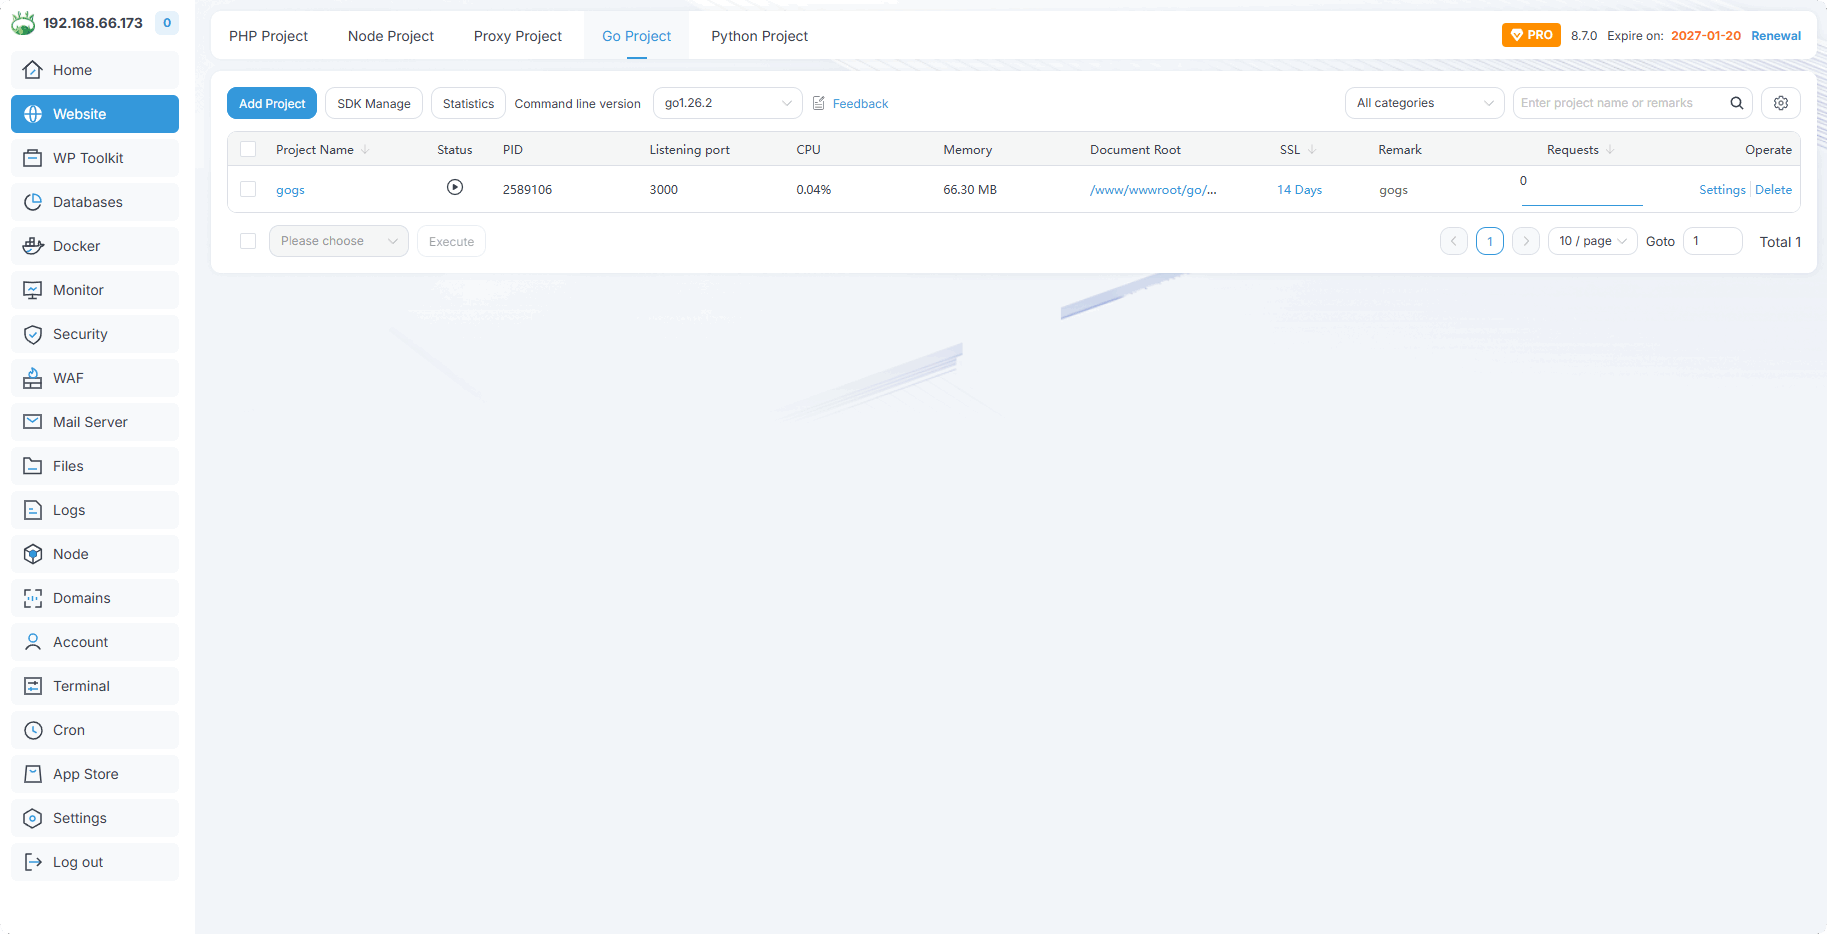Screen dimensions: 1827x934
Task: Open the gogs project name link
Action: point(290,190)
